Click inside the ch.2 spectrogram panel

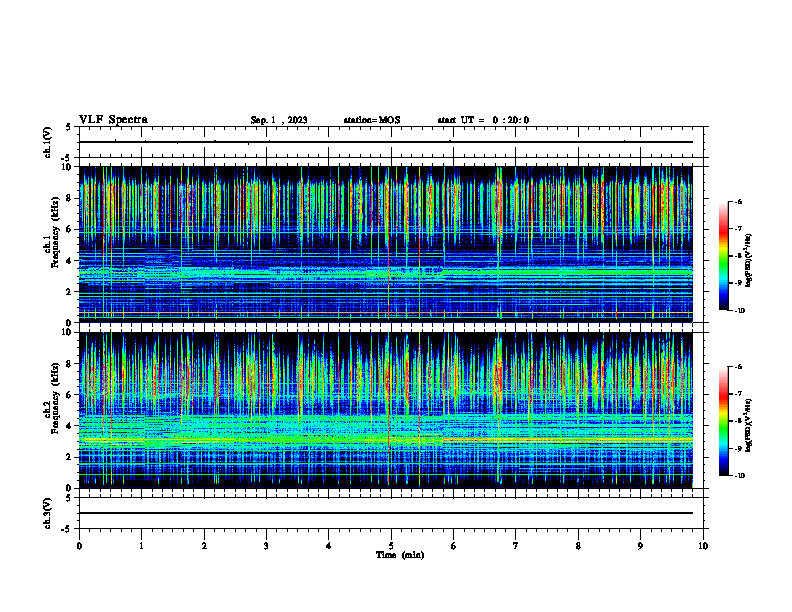(x=386, y=410)
